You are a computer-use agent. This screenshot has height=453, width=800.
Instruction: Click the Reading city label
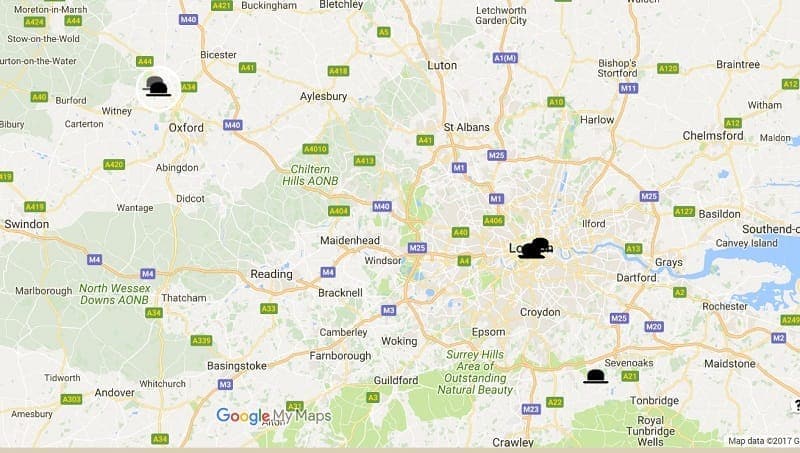[x=271, y=274]
